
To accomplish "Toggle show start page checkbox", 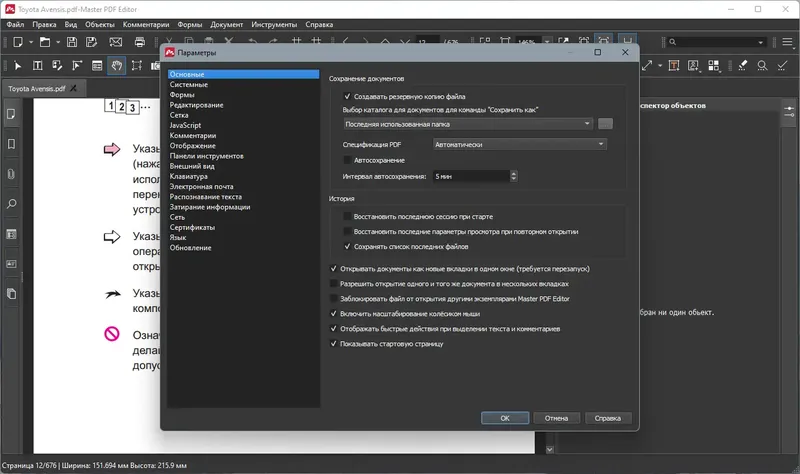I will [334, 344].
